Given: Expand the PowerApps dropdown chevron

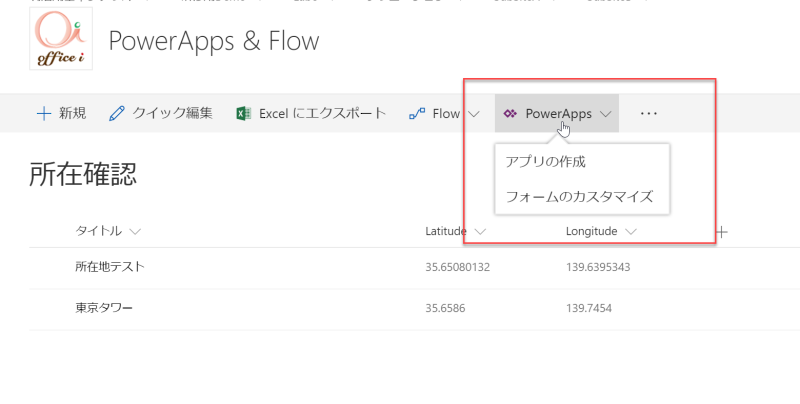Looking at the screenshot, I should tap(606, 114).
